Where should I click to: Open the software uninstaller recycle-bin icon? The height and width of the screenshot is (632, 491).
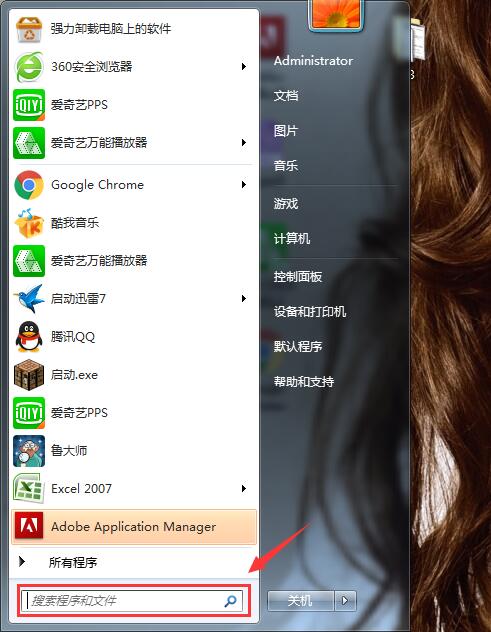[29, 29]
